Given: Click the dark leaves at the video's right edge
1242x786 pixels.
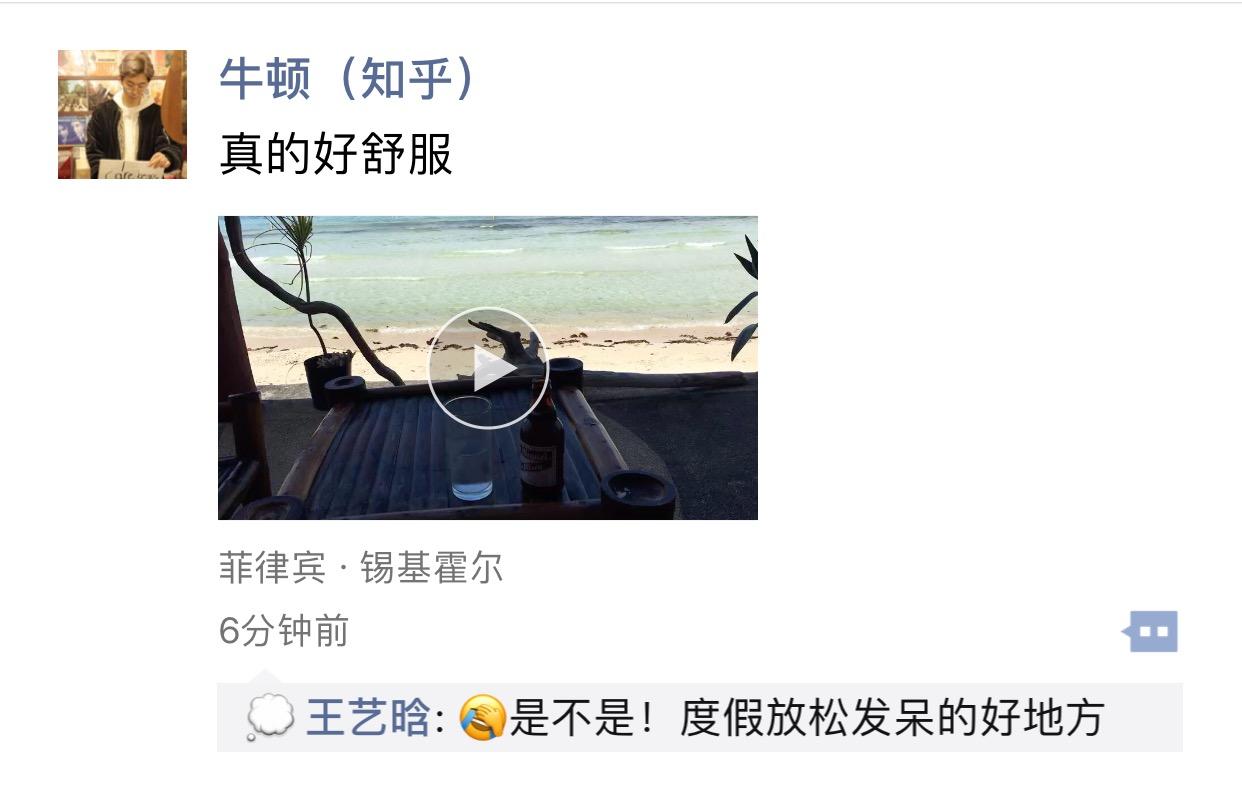Looking at the screenshot, I should tap(744, 297).
